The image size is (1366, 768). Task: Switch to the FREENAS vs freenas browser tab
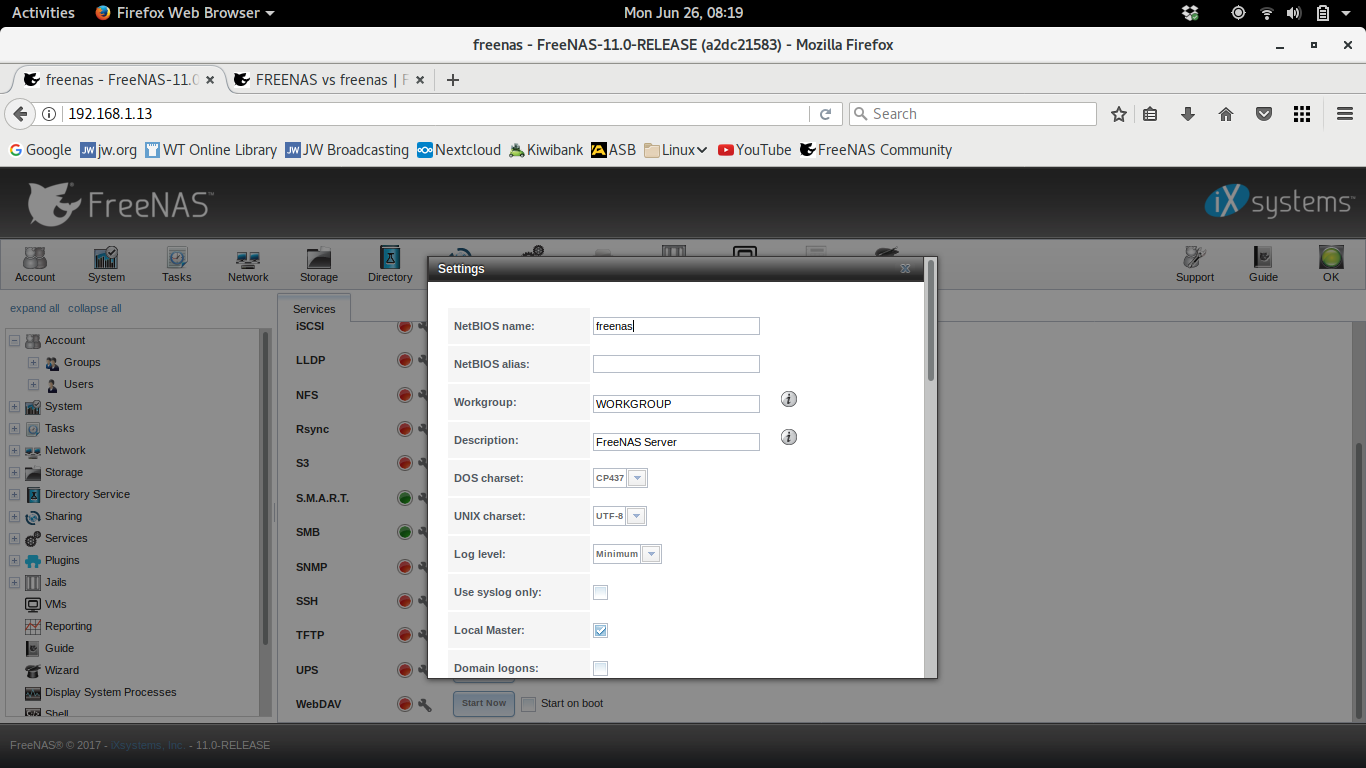329,80
